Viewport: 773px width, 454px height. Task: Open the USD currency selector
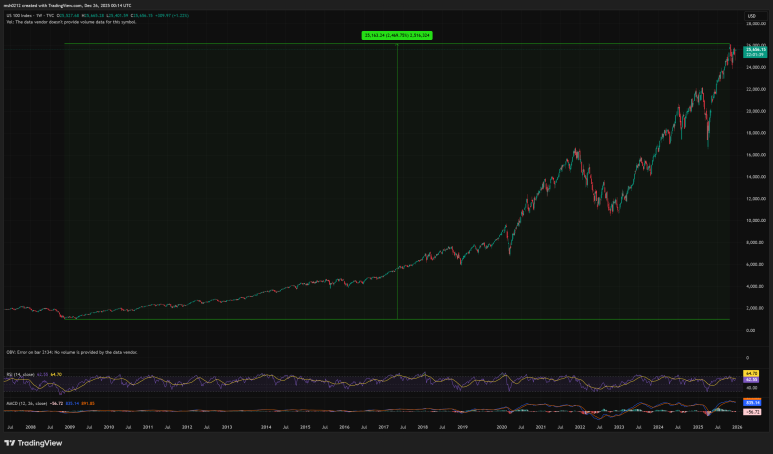[750, 16]
